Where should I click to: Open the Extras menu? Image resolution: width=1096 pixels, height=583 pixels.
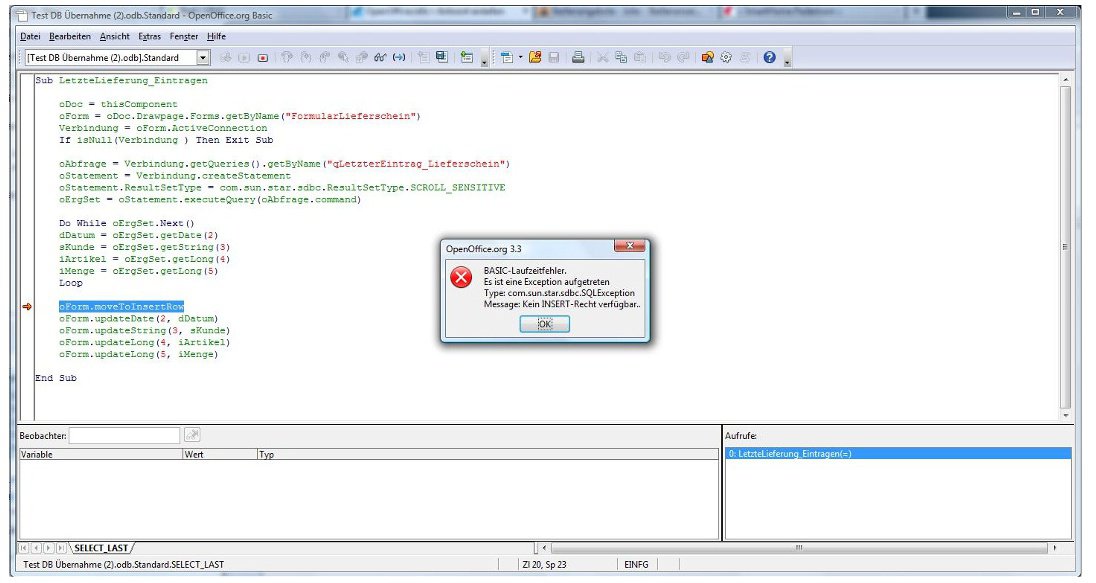[149, 36]
